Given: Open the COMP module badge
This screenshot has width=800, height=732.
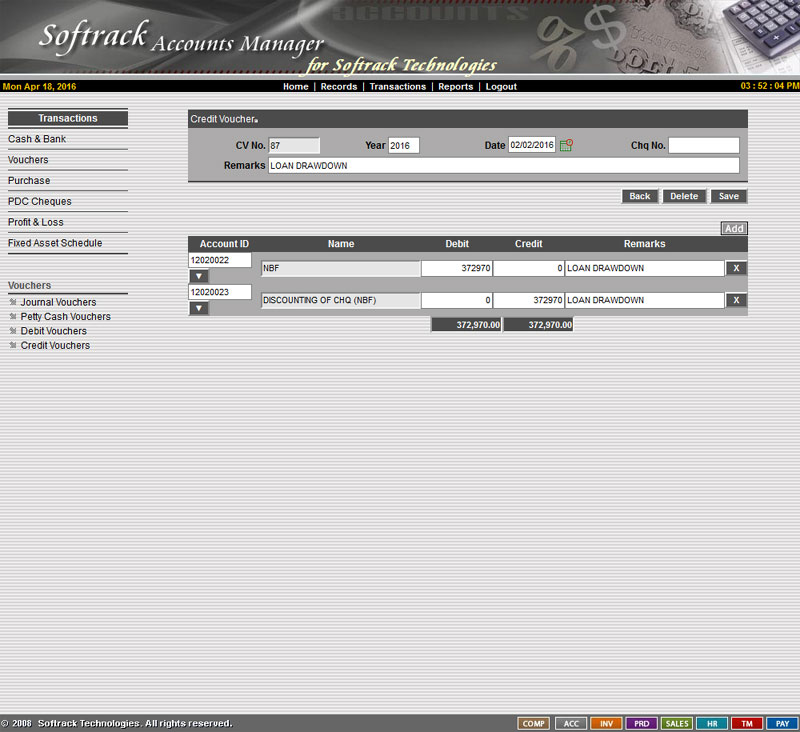Looking at the screenshot, I should tap(534, 723).
